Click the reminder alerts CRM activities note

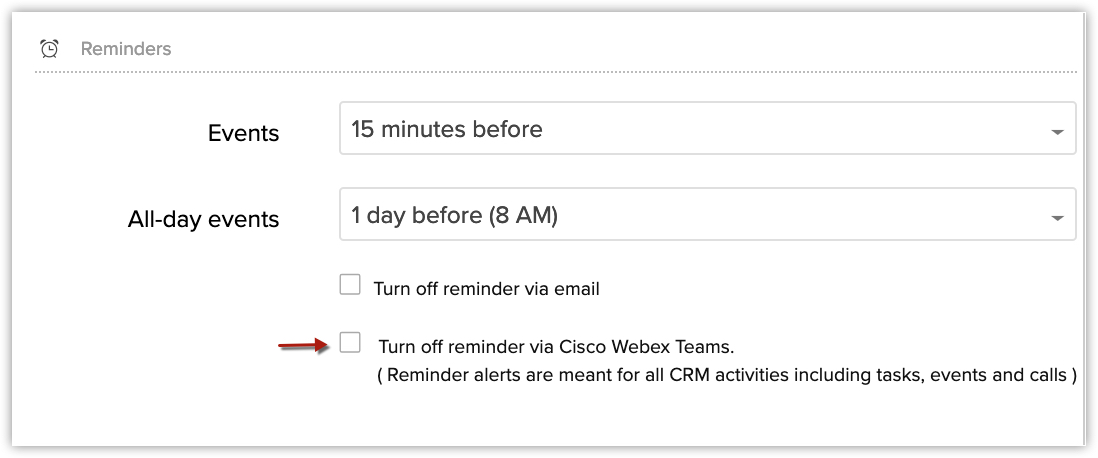point(726,376)
